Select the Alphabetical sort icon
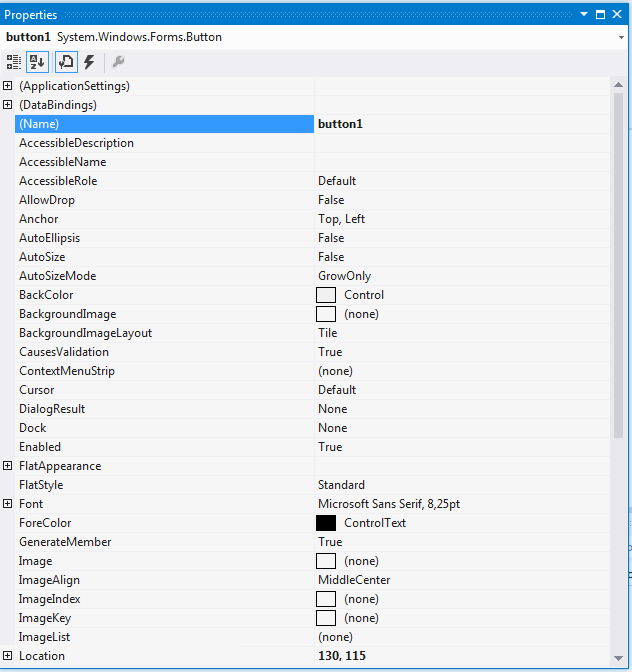 click(x=37, y=62)
